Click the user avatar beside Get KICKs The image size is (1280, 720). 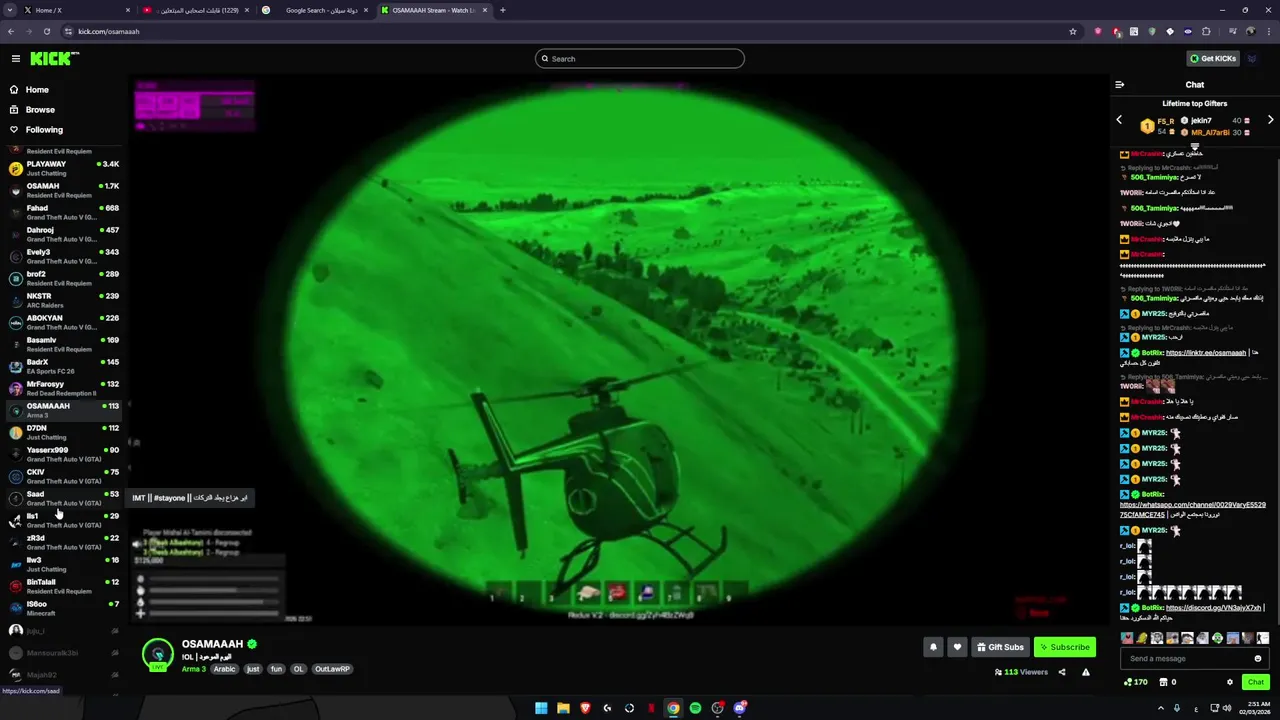pos(1252,59)
